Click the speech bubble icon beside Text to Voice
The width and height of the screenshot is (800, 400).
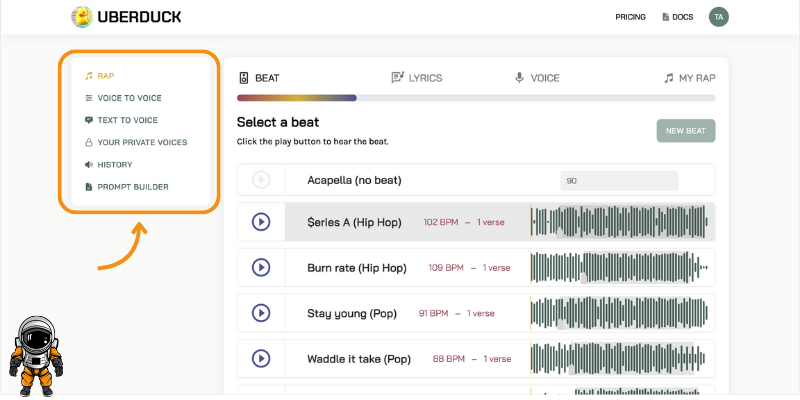[89, 120]
